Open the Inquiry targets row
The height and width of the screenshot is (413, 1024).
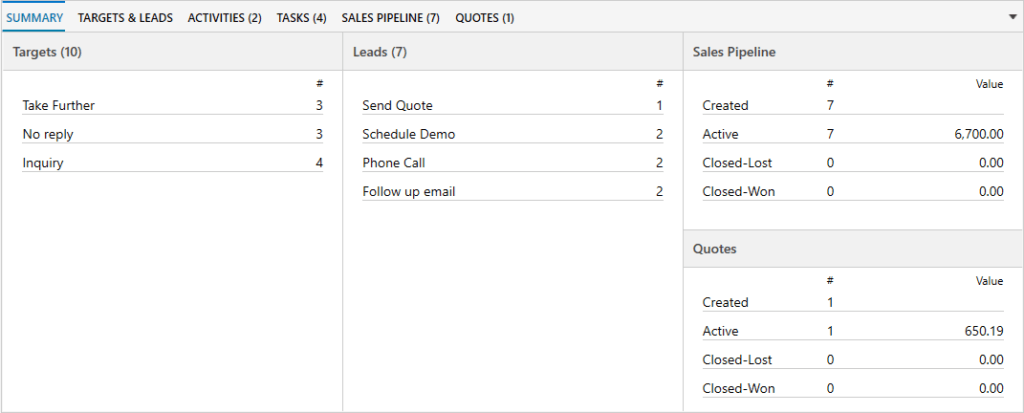(x=172, y=163)
